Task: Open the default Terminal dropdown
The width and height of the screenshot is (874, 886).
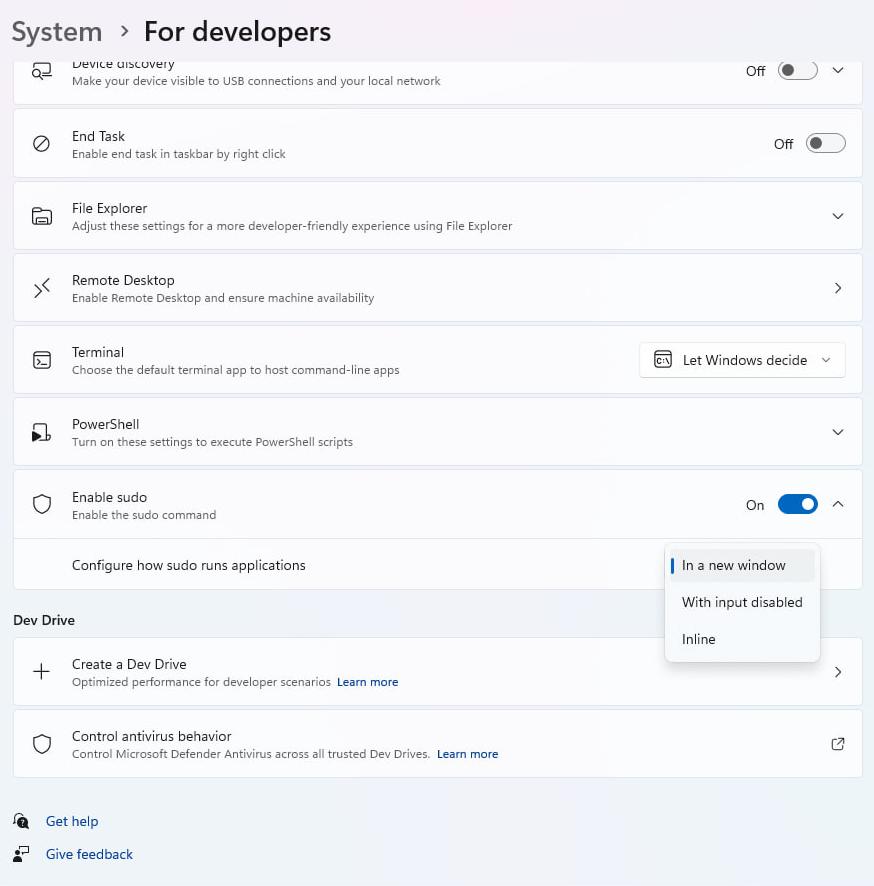Action: [742, 359]
